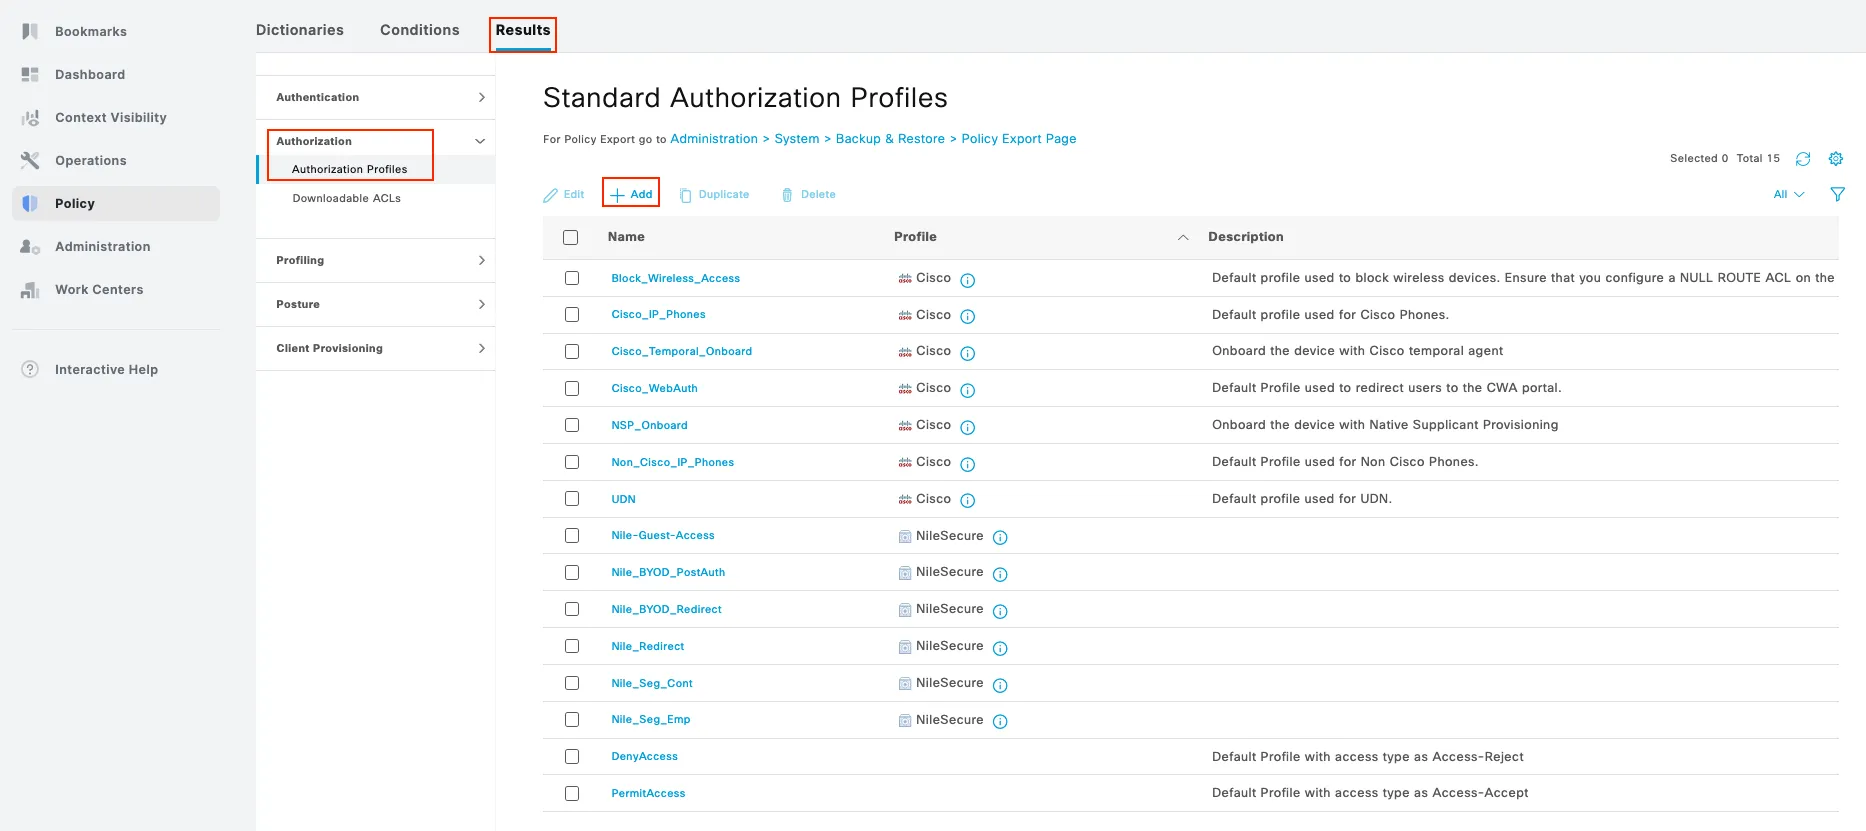1866x831 pixels.
Task: Show info for Cisco_WebAuth Cisco profile
Action: point(968,390)
